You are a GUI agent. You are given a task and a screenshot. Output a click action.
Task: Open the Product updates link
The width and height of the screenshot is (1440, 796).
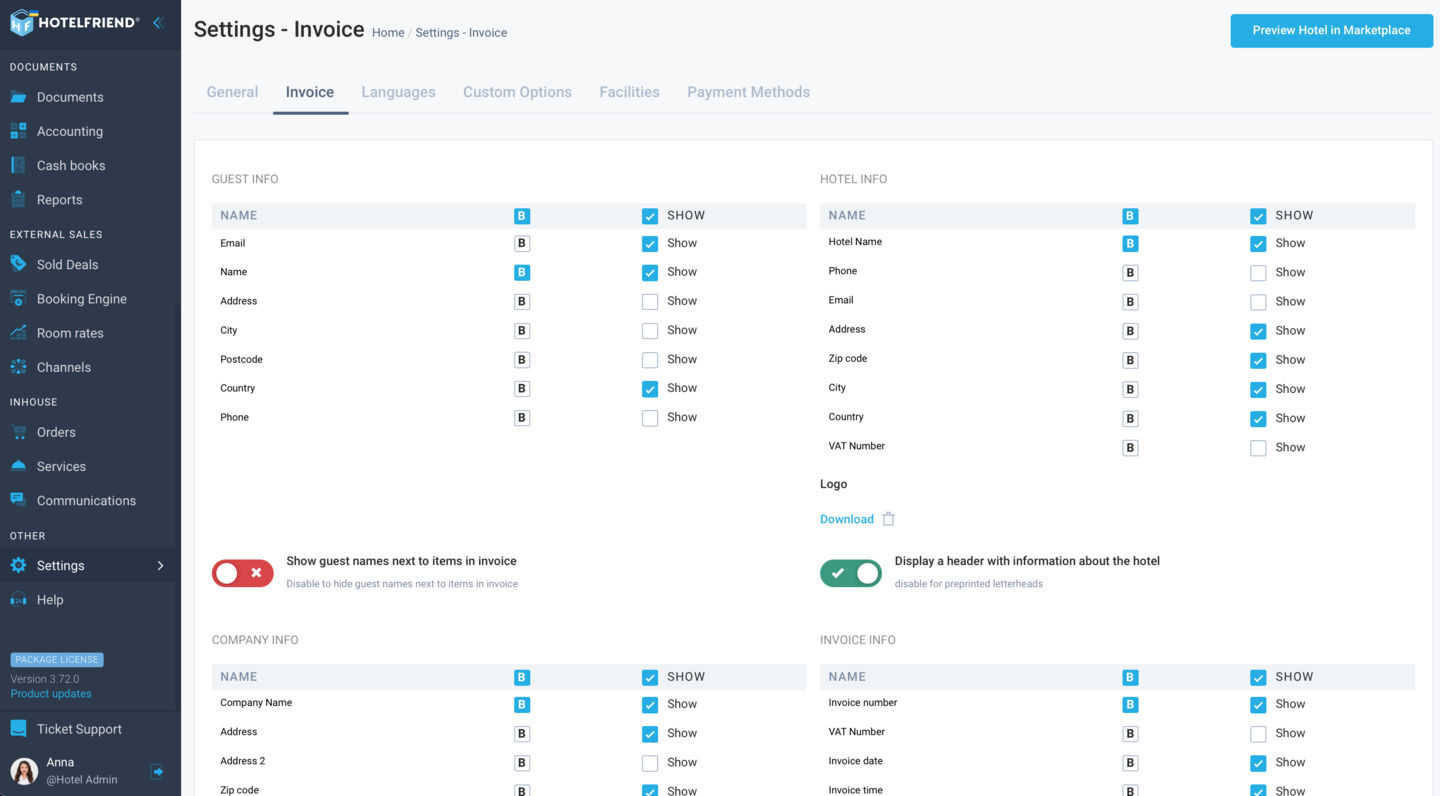[x=51, y=693]
